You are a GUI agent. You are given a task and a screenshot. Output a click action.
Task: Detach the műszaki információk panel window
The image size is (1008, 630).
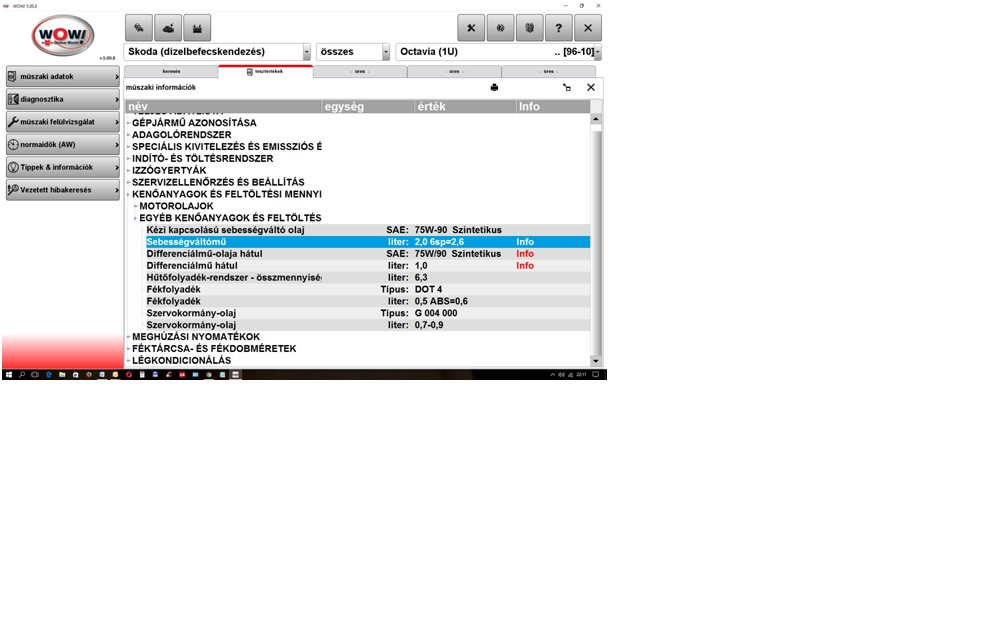click(566, 87)
